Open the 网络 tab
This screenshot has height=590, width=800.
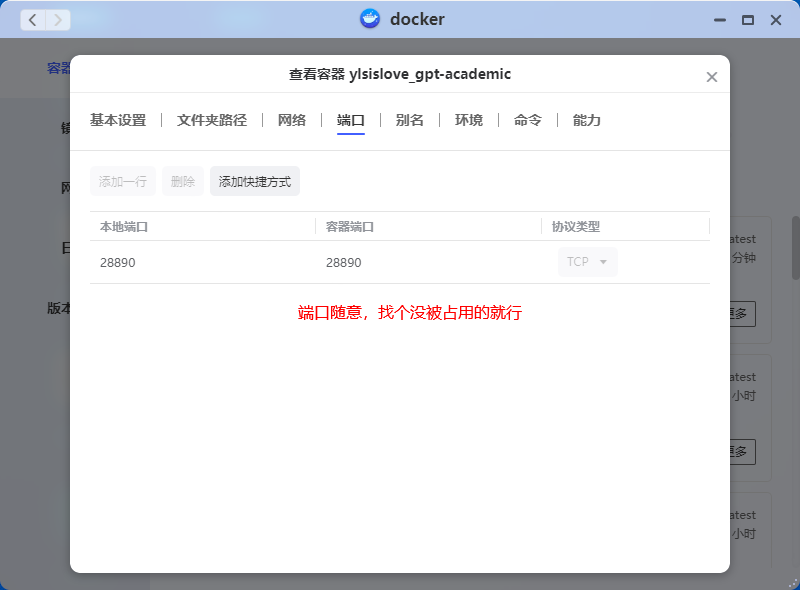coord(292,120)
